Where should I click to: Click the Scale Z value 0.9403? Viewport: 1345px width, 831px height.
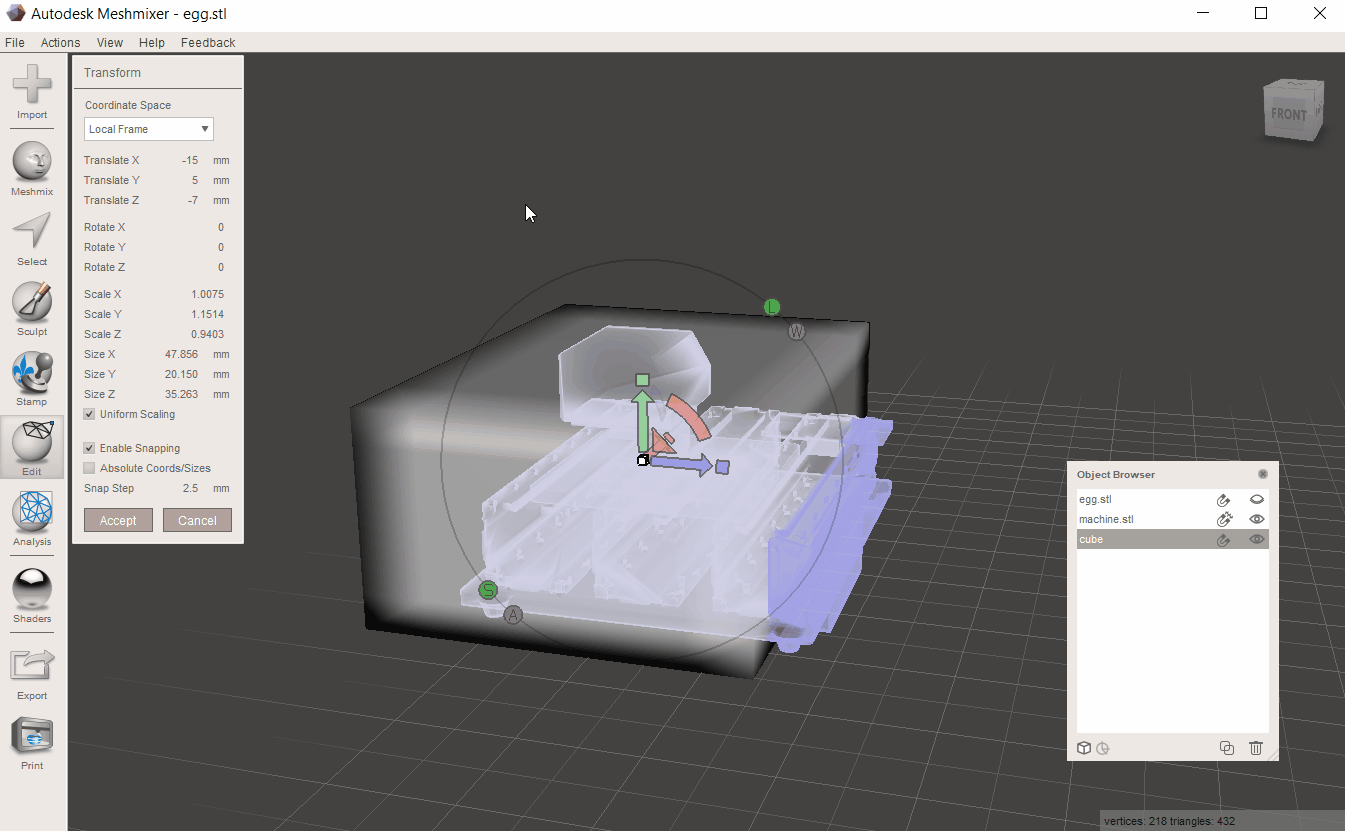click(208, 335)
